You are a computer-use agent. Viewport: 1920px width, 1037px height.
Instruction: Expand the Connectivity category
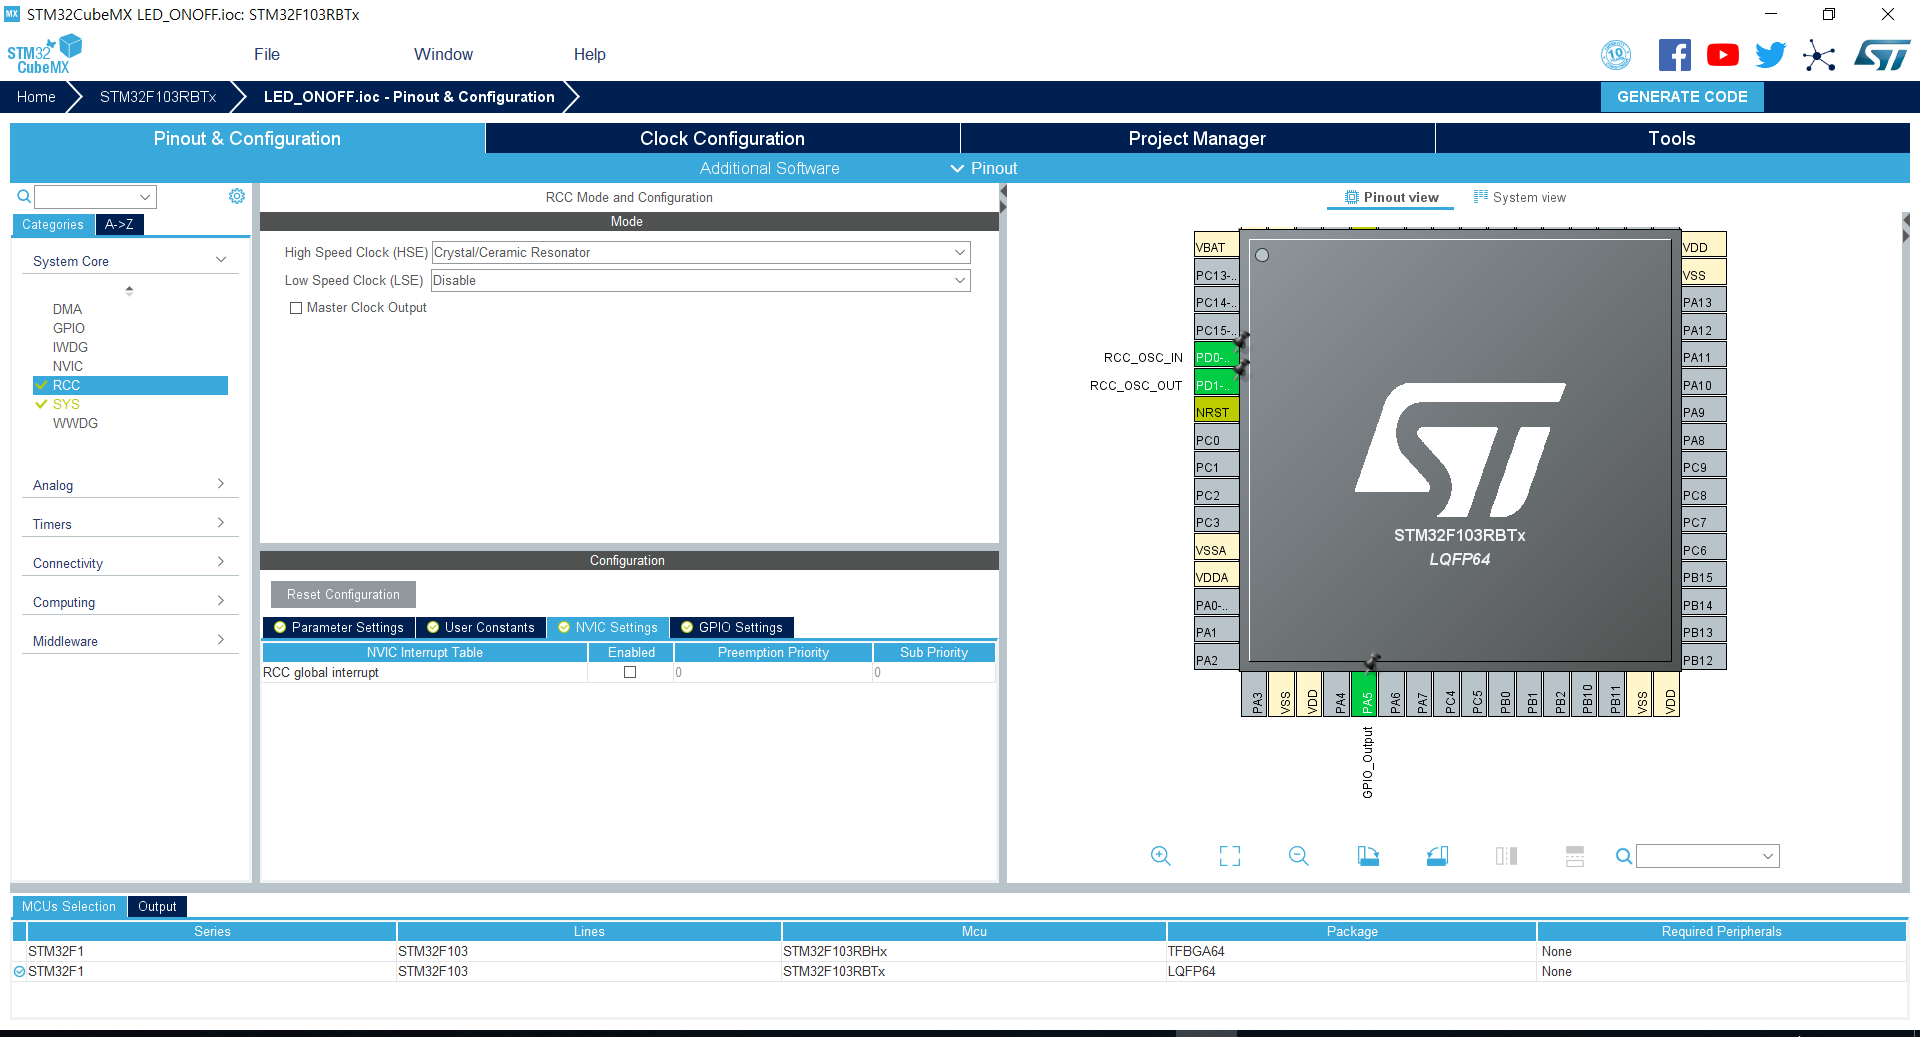point(129,563)
